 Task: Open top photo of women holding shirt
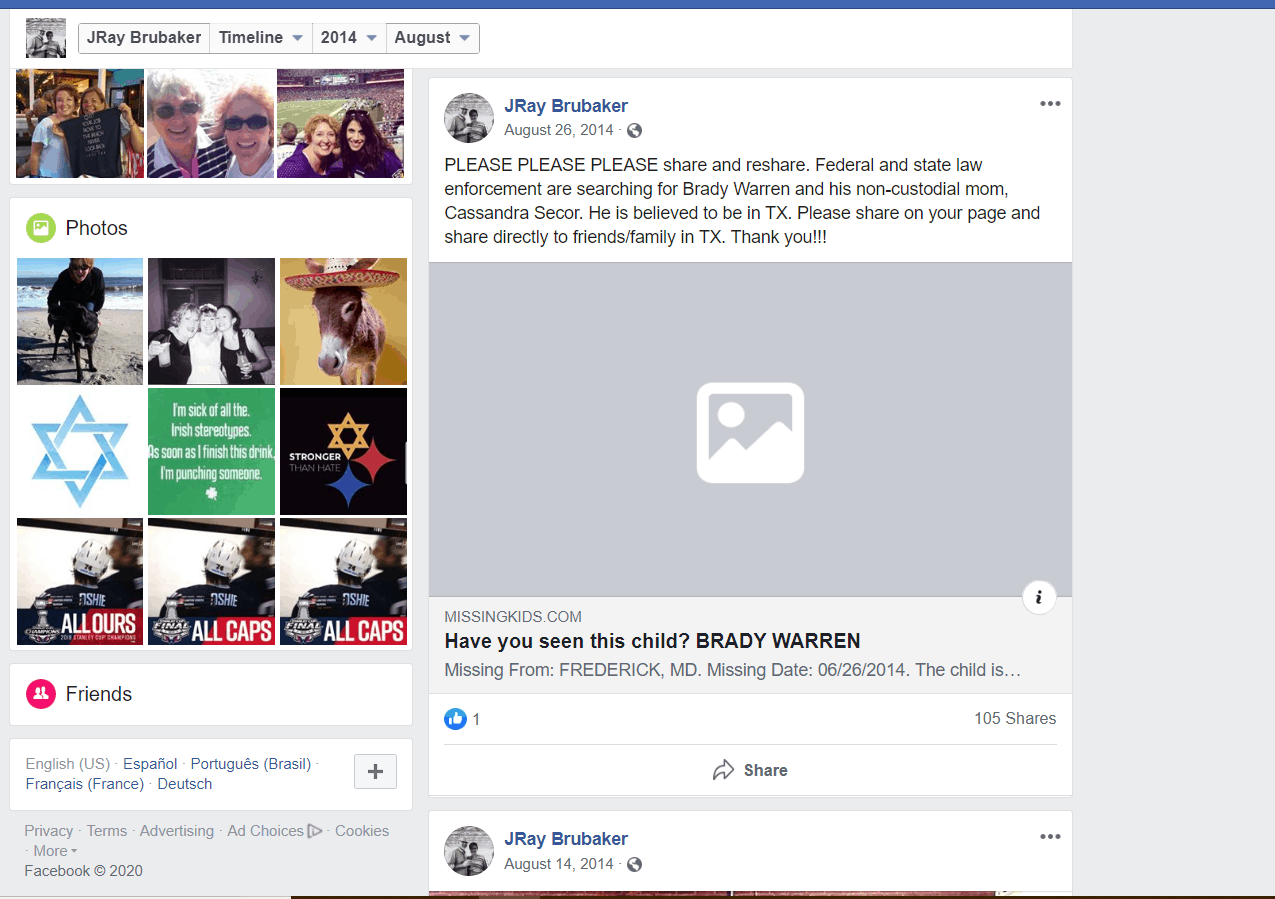pyautogui.click(x=80, y=123)
